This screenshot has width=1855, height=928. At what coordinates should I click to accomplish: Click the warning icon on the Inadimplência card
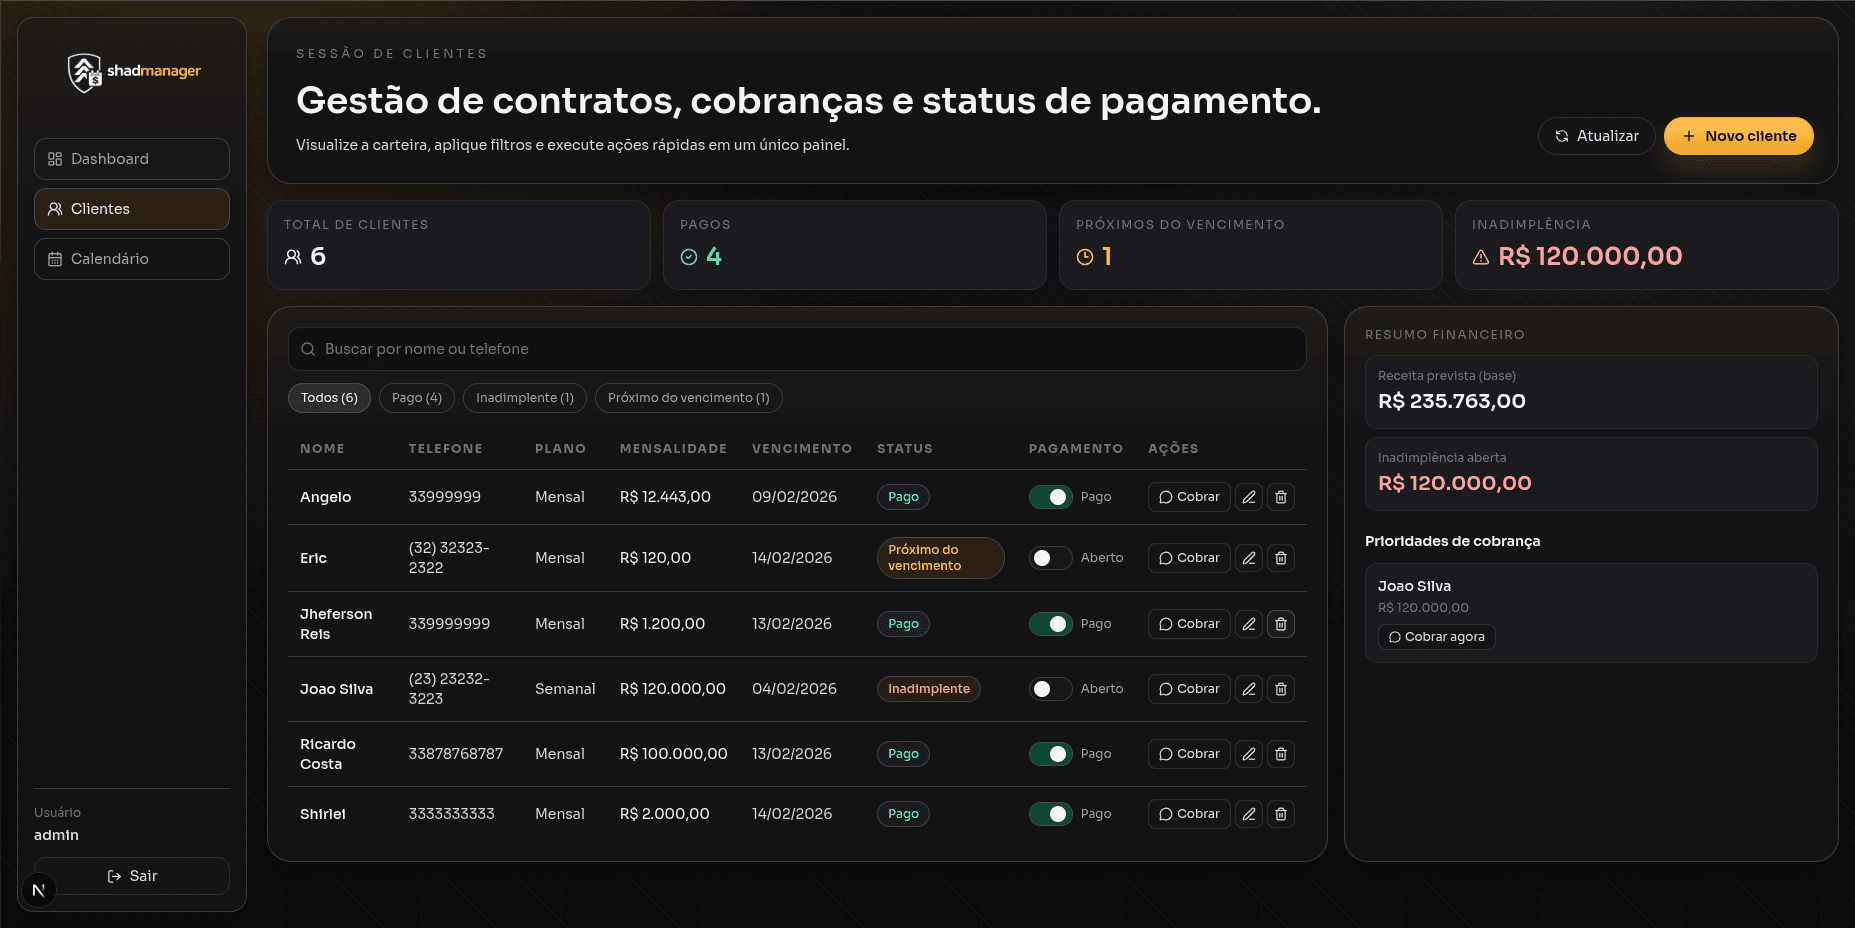(x=1479, y=256)
